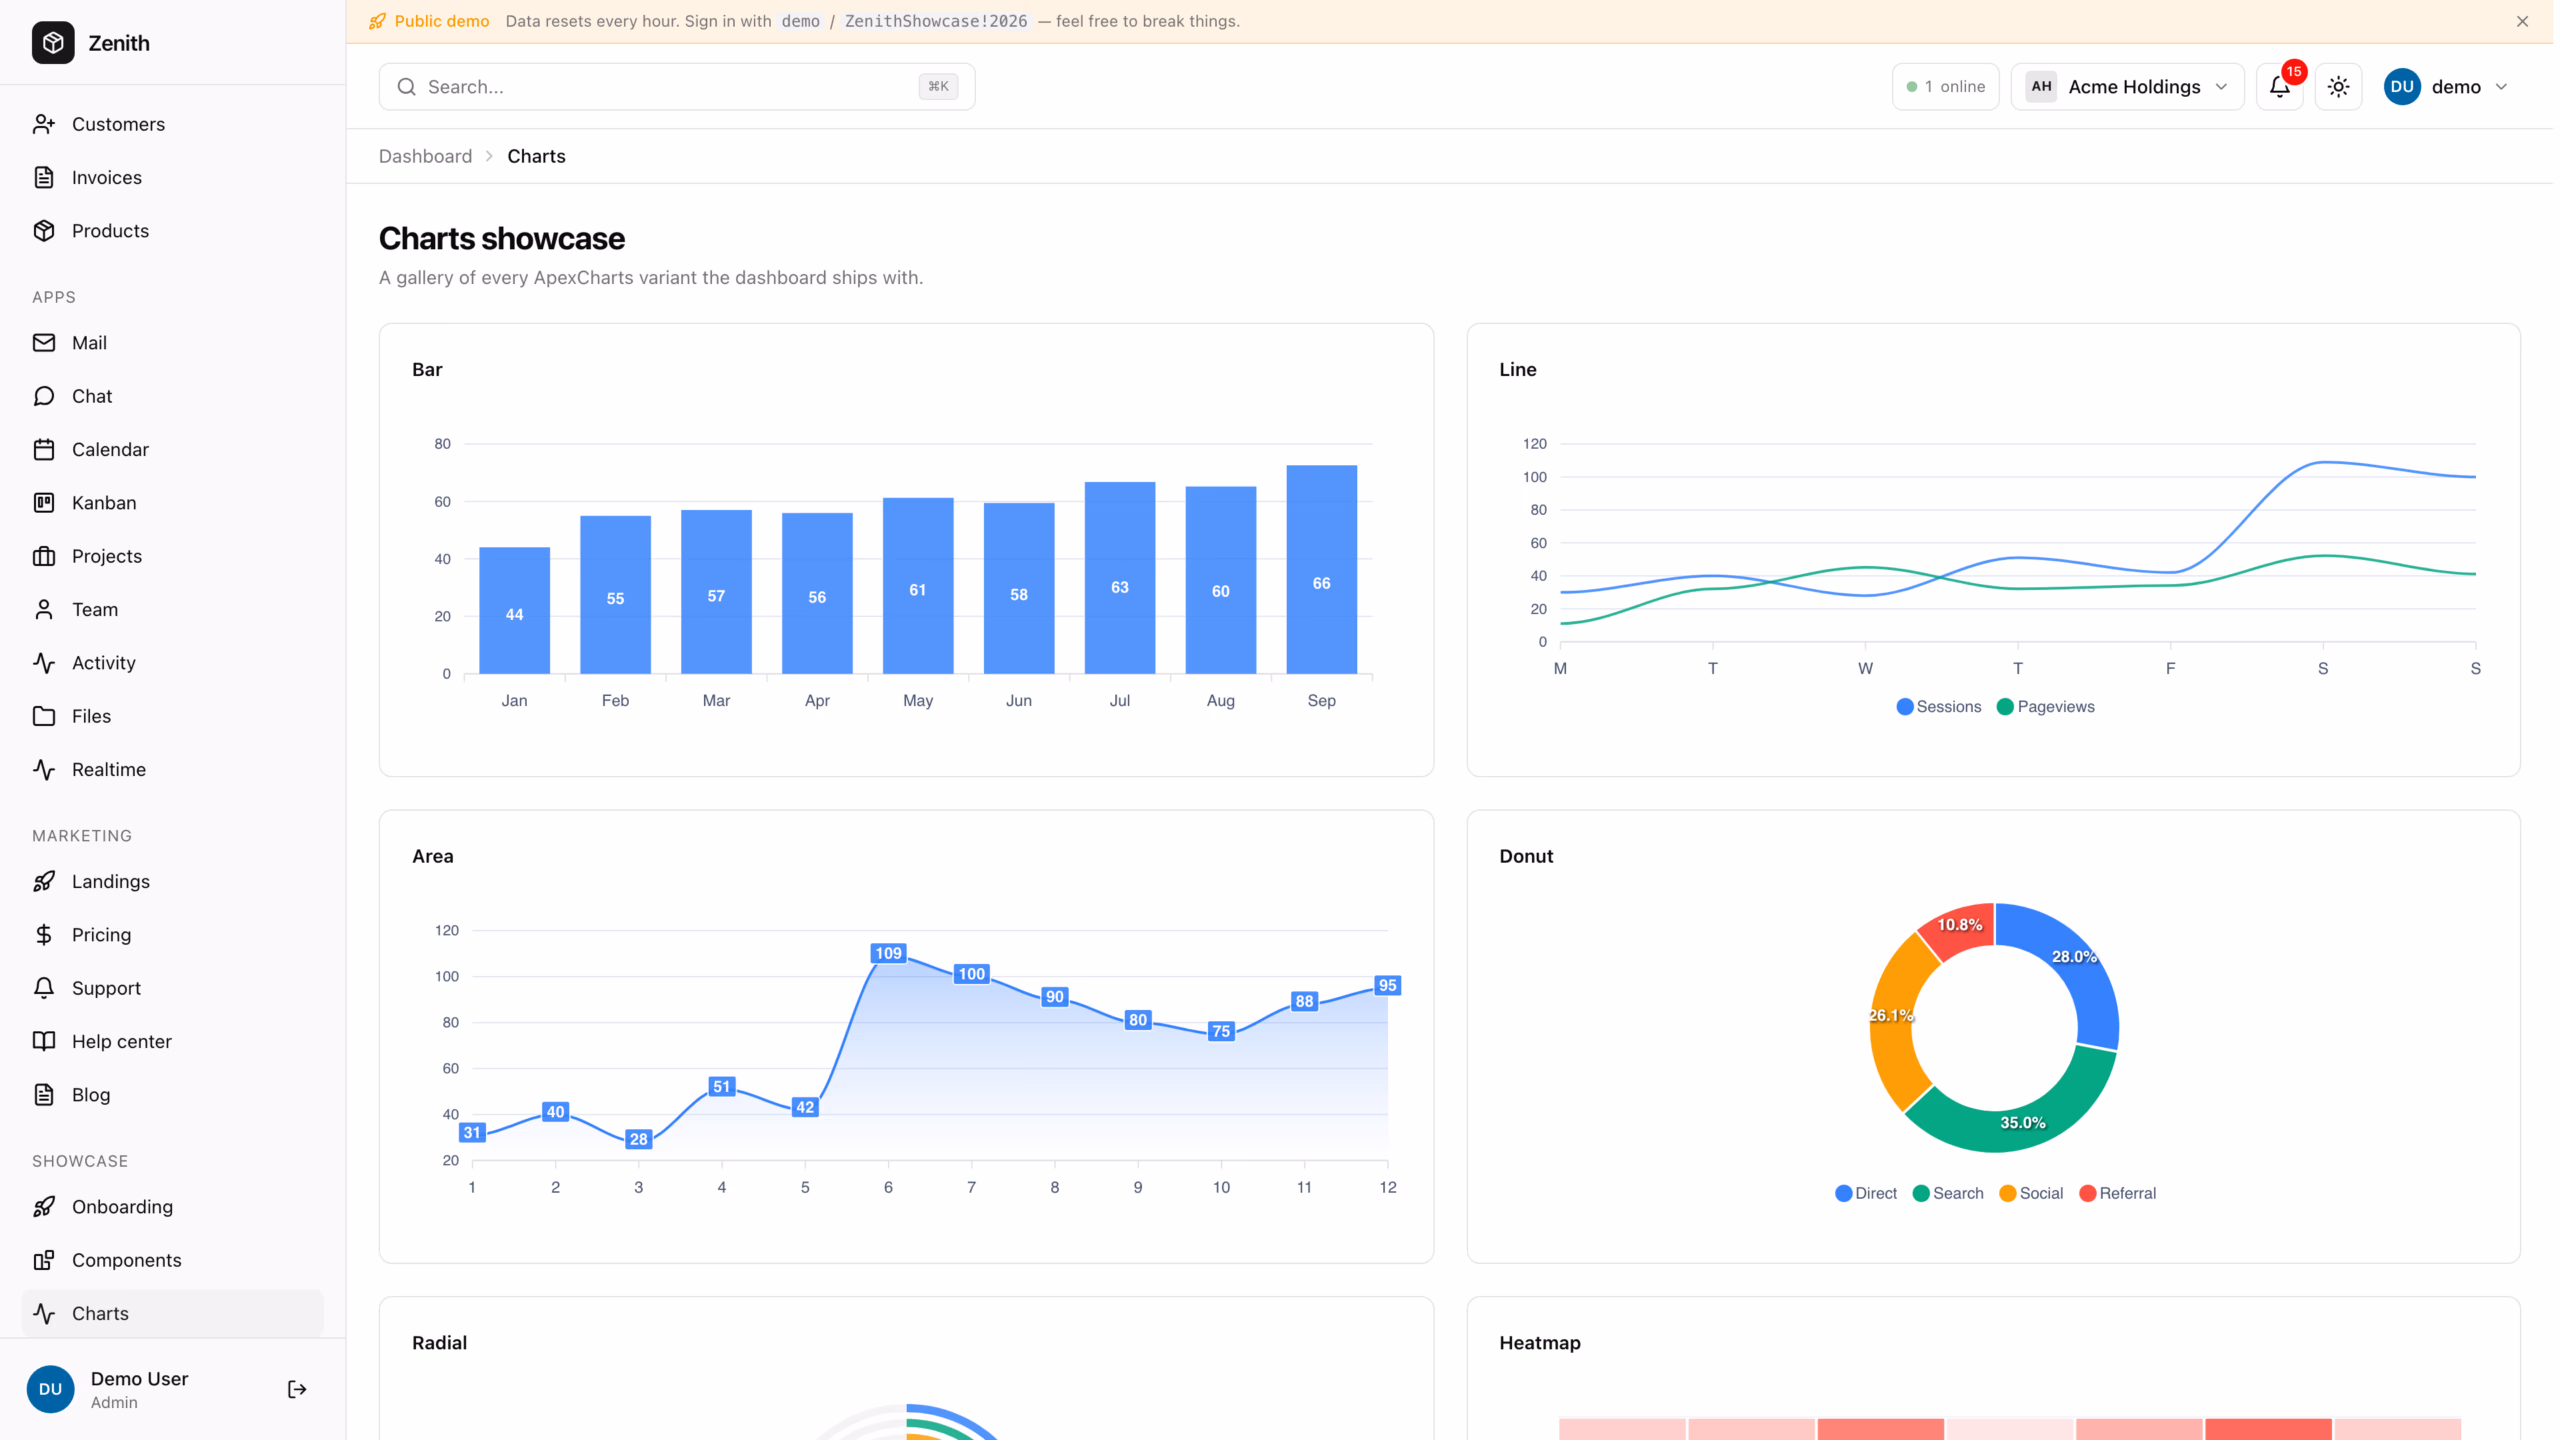This screenshot has width=2560, height=1440.
Task: Open Landings via its rocket icon
Action: coord(44,882)
